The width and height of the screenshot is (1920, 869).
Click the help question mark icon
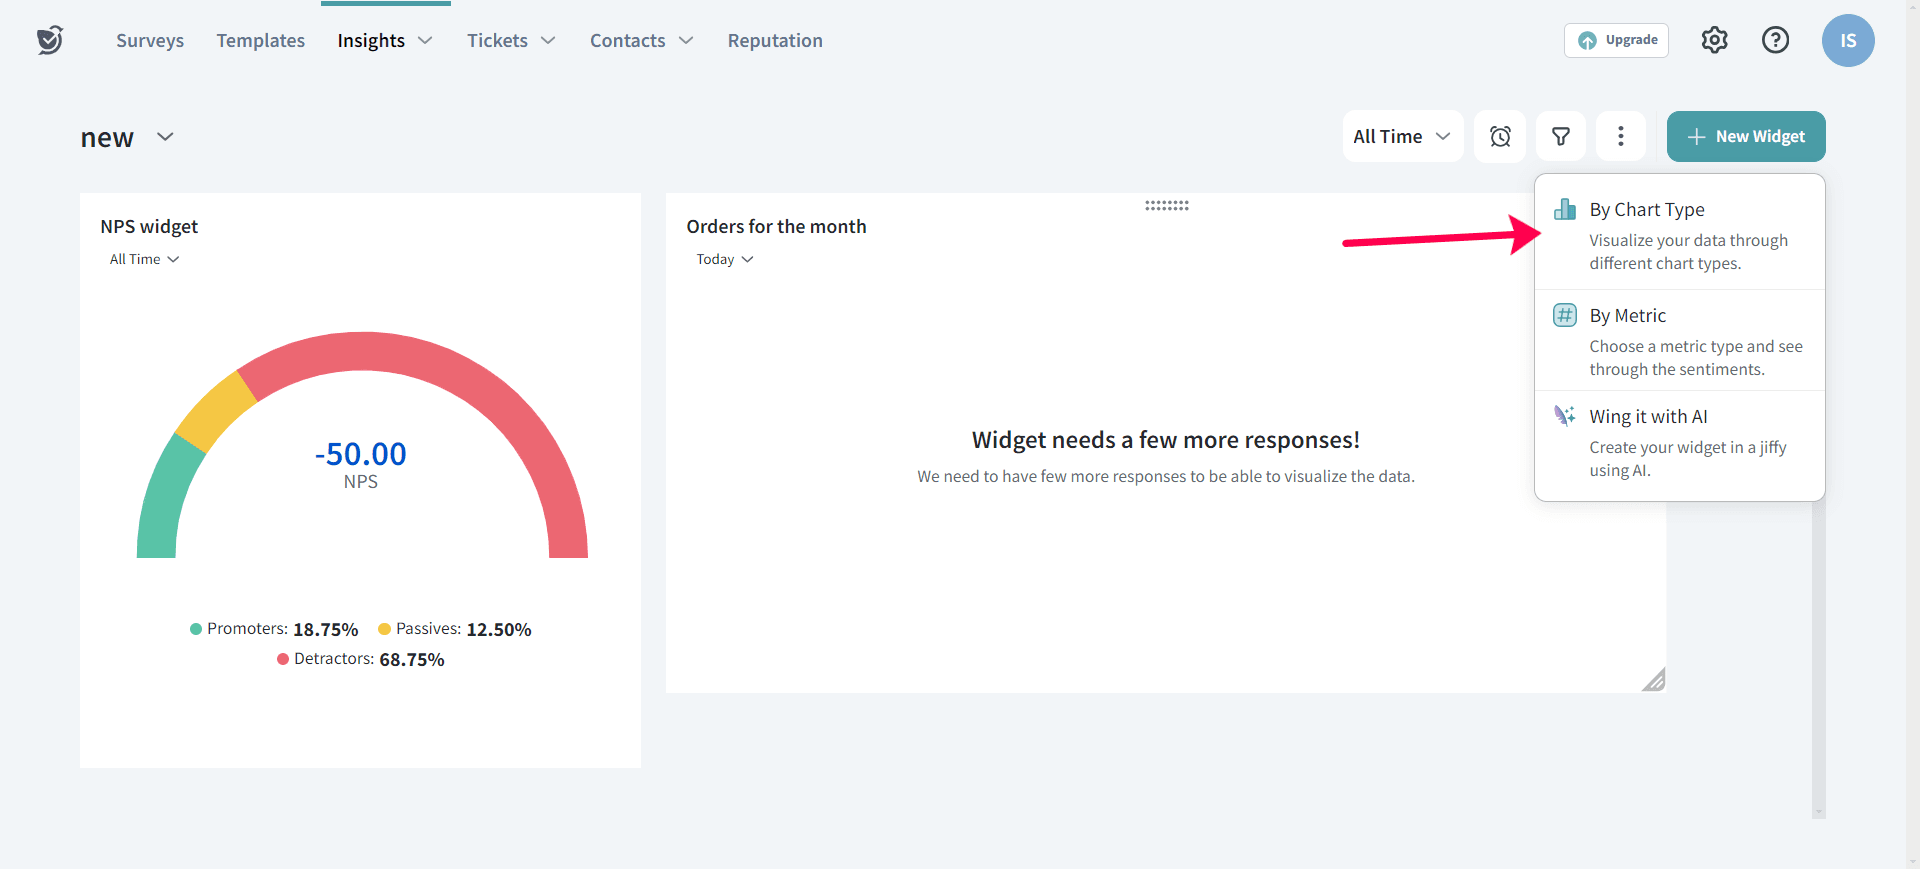point(1775,40)
